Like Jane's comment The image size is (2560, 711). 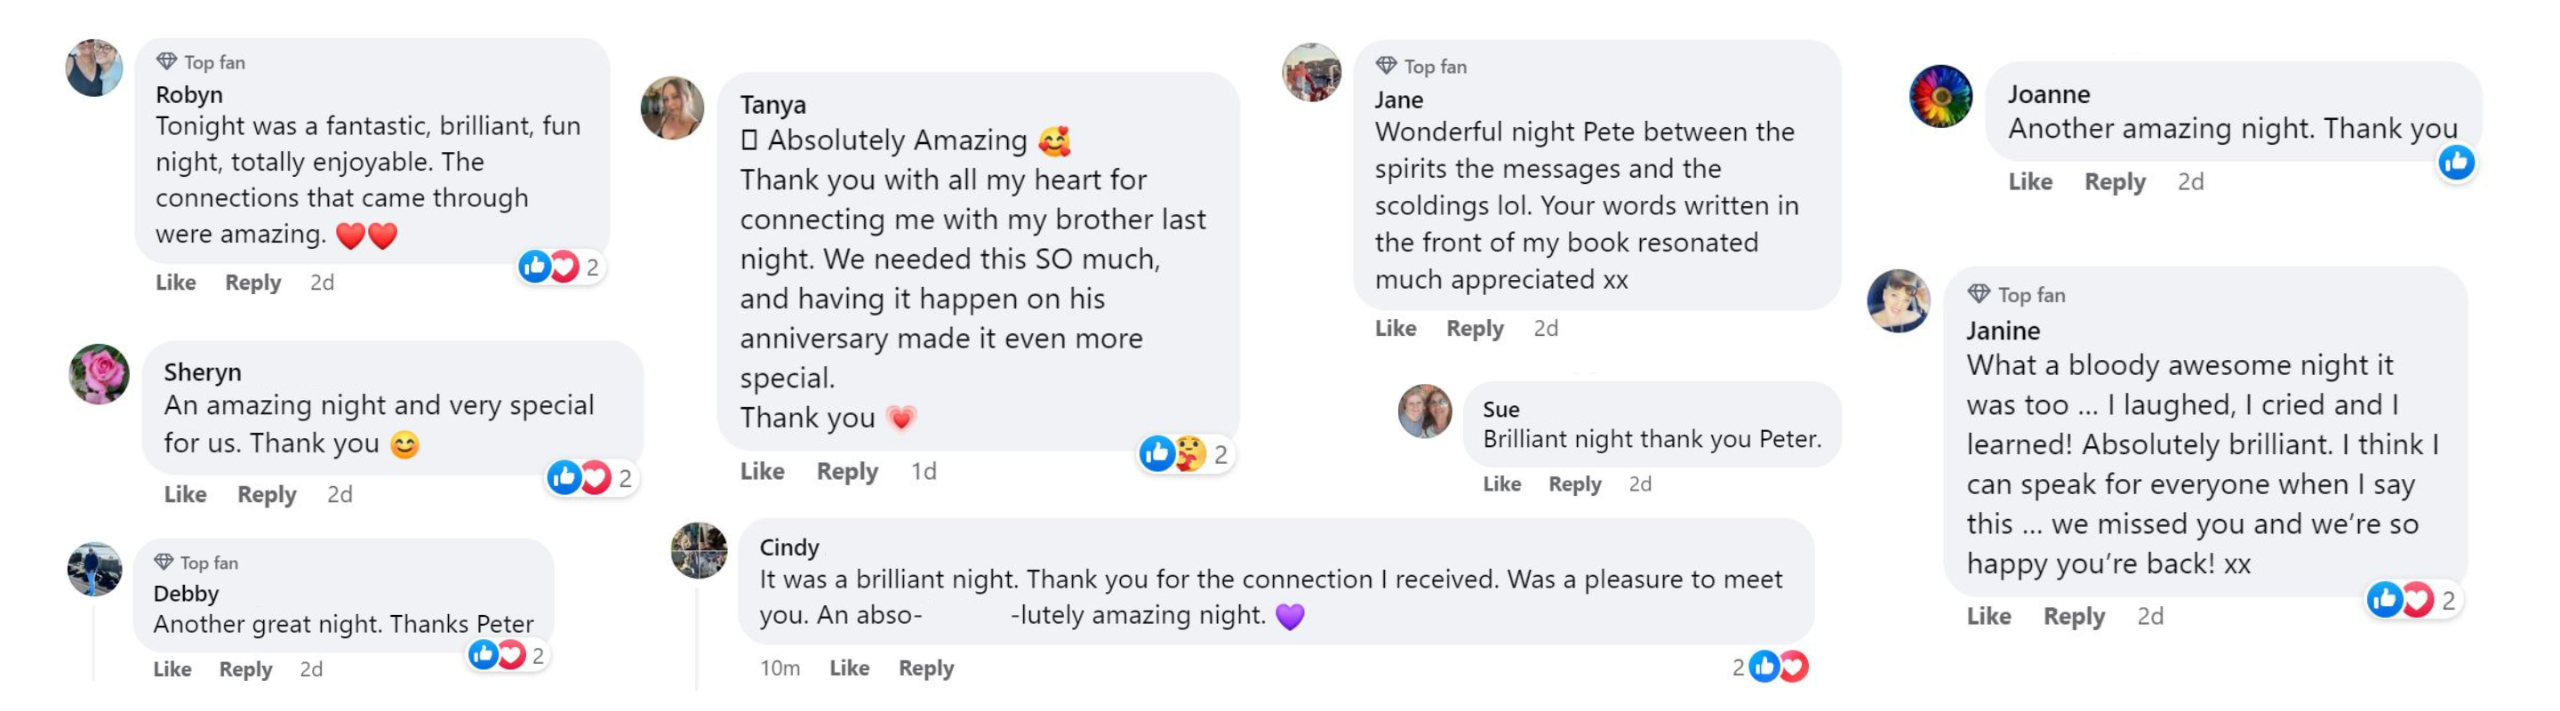(1396, 328)
